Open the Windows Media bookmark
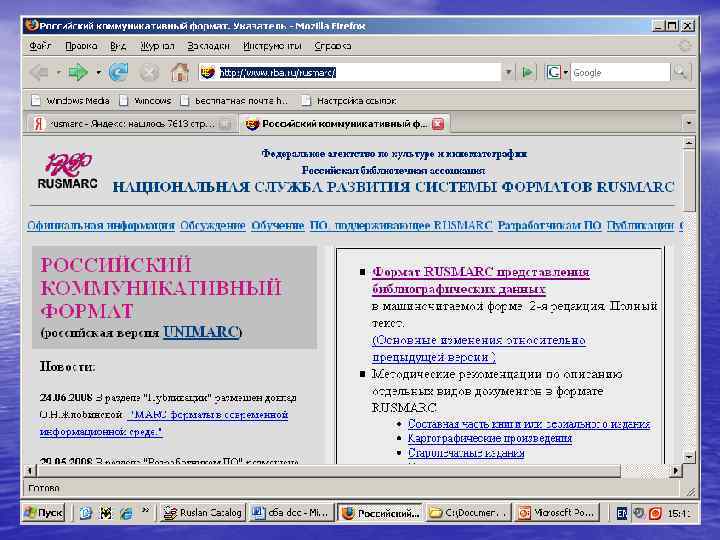This screenshot has width=720, height=540. [x=70, y=101]
